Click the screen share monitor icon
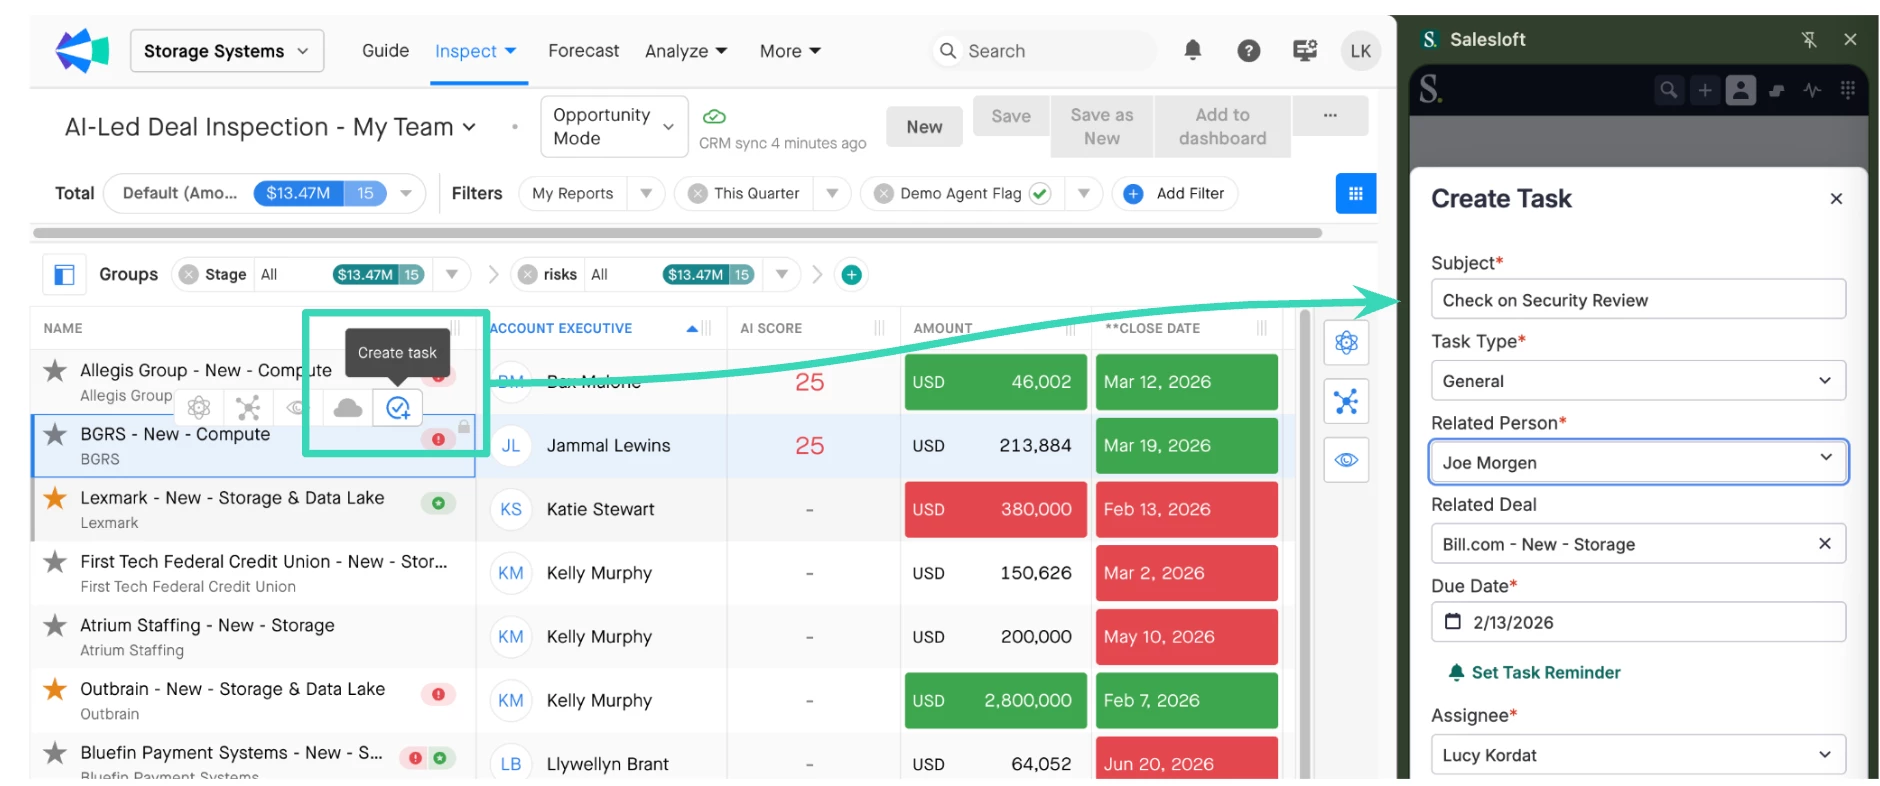 click(x=1305, y=50)
